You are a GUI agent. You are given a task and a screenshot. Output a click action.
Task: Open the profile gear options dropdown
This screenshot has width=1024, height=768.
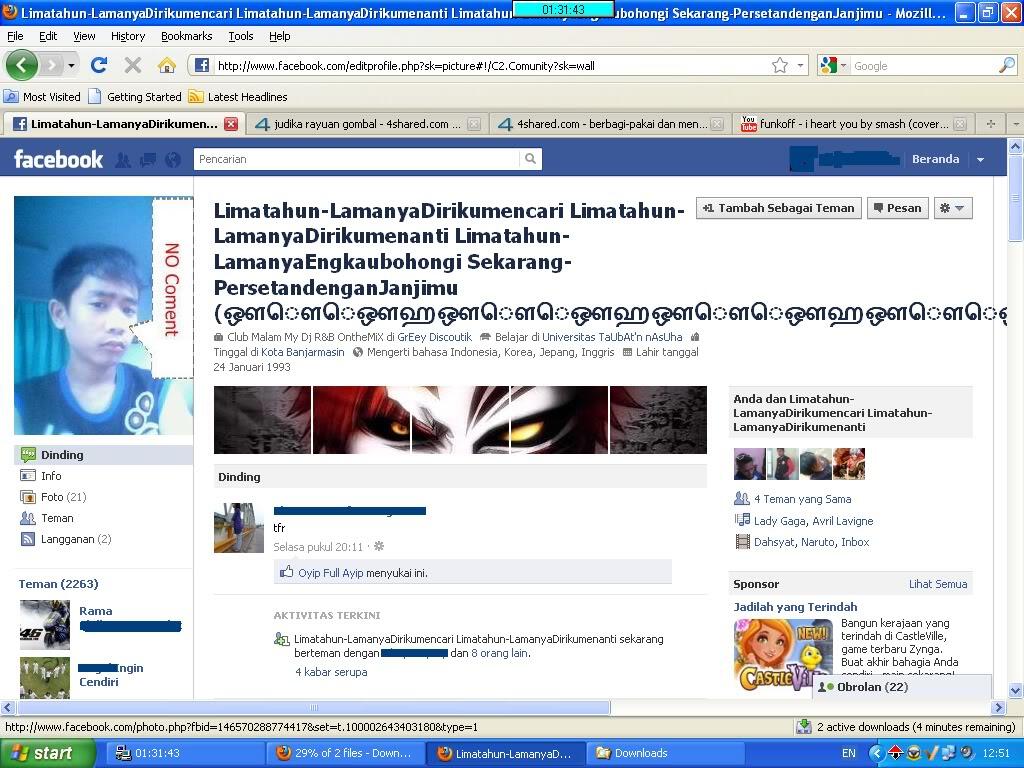pyautogui.click(x=952, y=208)
